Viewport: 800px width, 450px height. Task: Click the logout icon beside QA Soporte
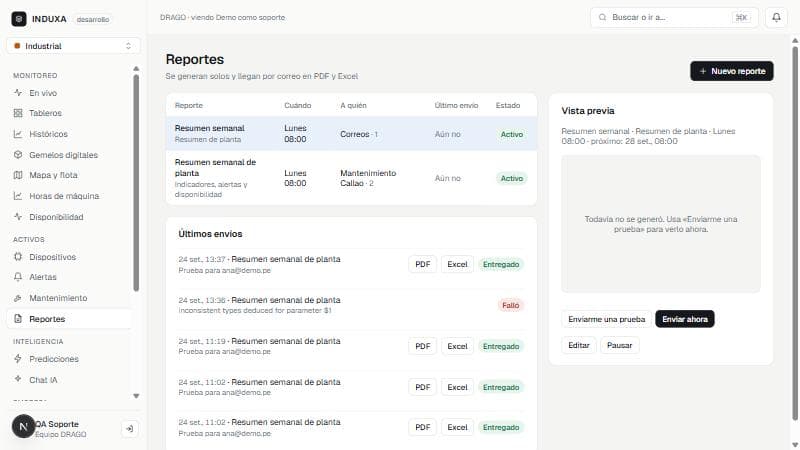click(x=130, y=429)
